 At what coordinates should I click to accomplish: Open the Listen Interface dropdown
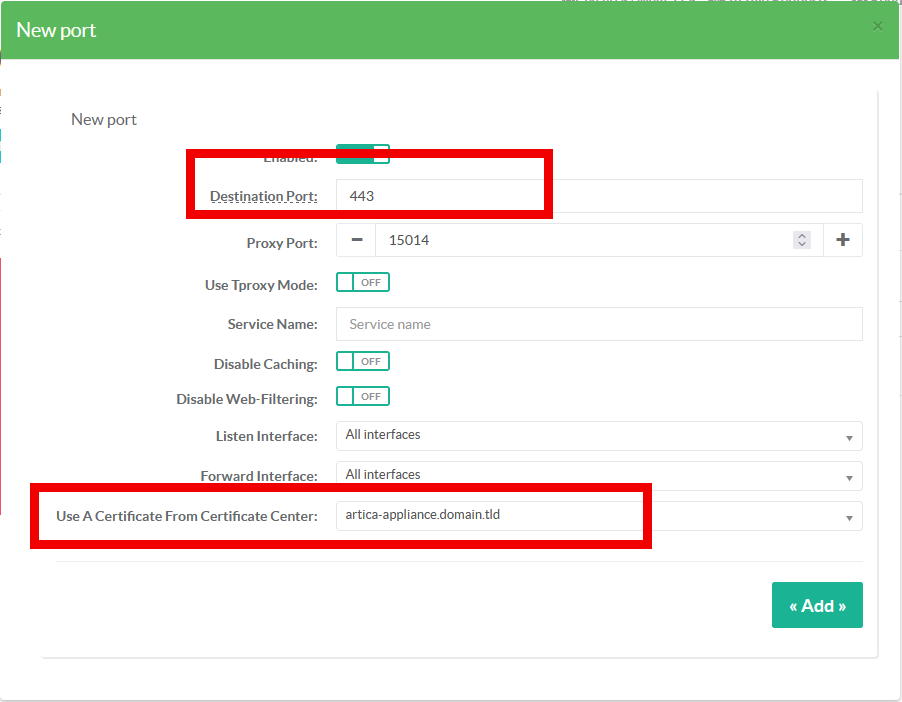click(598, 436)
